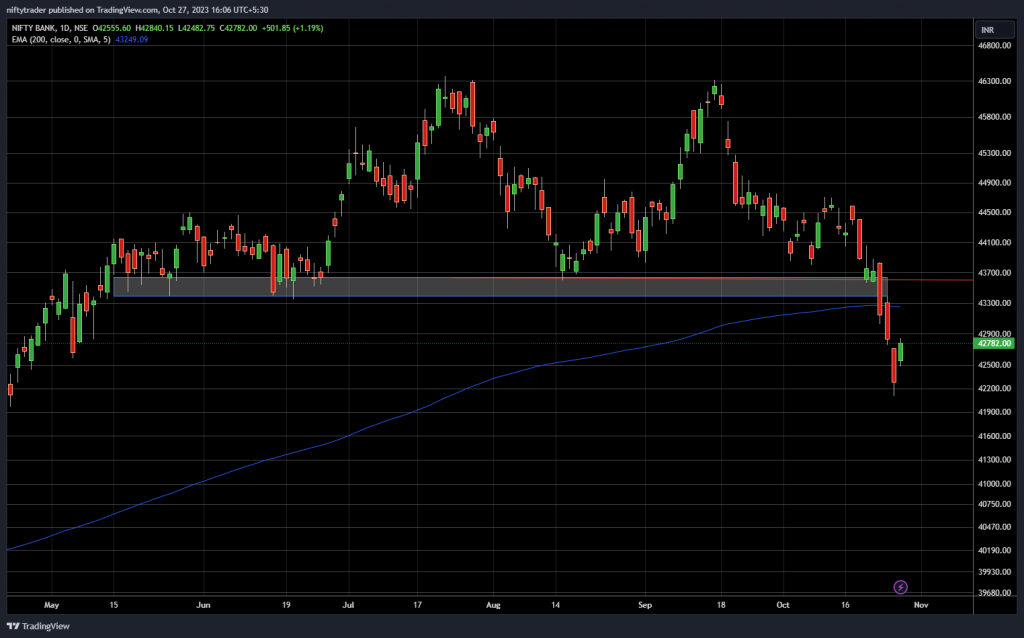Click the 41900.00 price axis label

(994, 412)
